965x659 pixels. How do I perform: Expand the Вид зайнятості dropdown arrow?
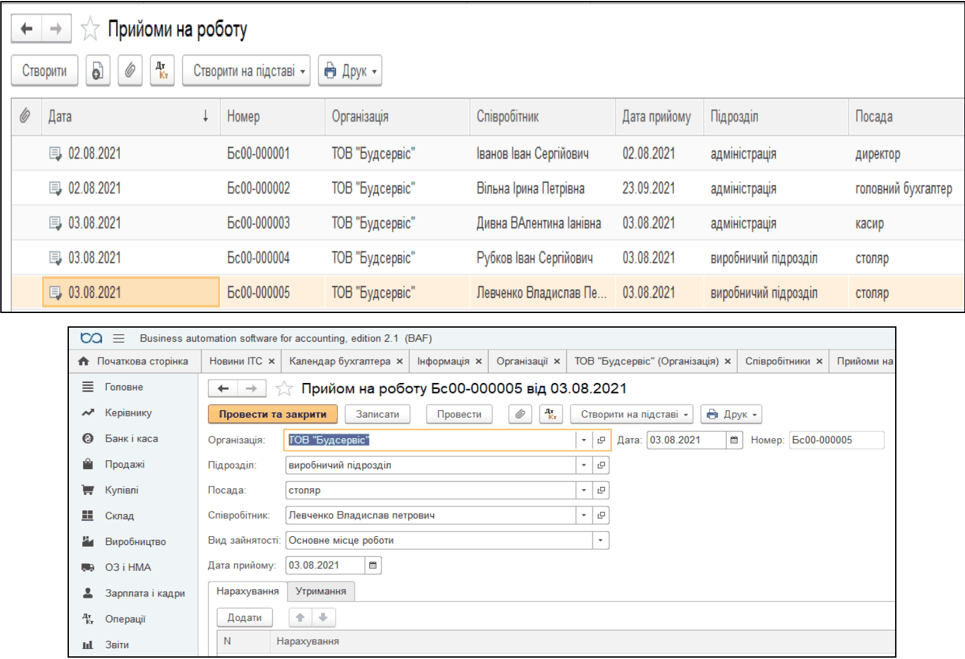pos(601,540)
